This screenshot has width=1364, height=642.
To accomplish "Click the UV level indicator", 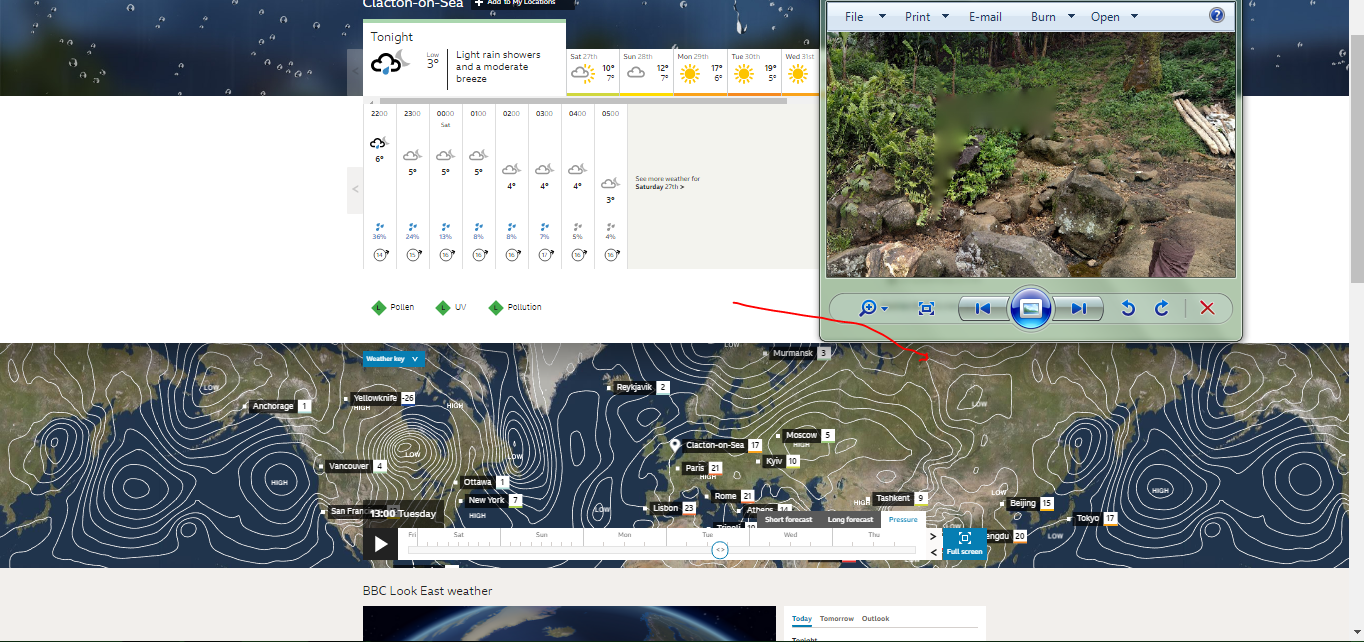I will pos(451,307).
